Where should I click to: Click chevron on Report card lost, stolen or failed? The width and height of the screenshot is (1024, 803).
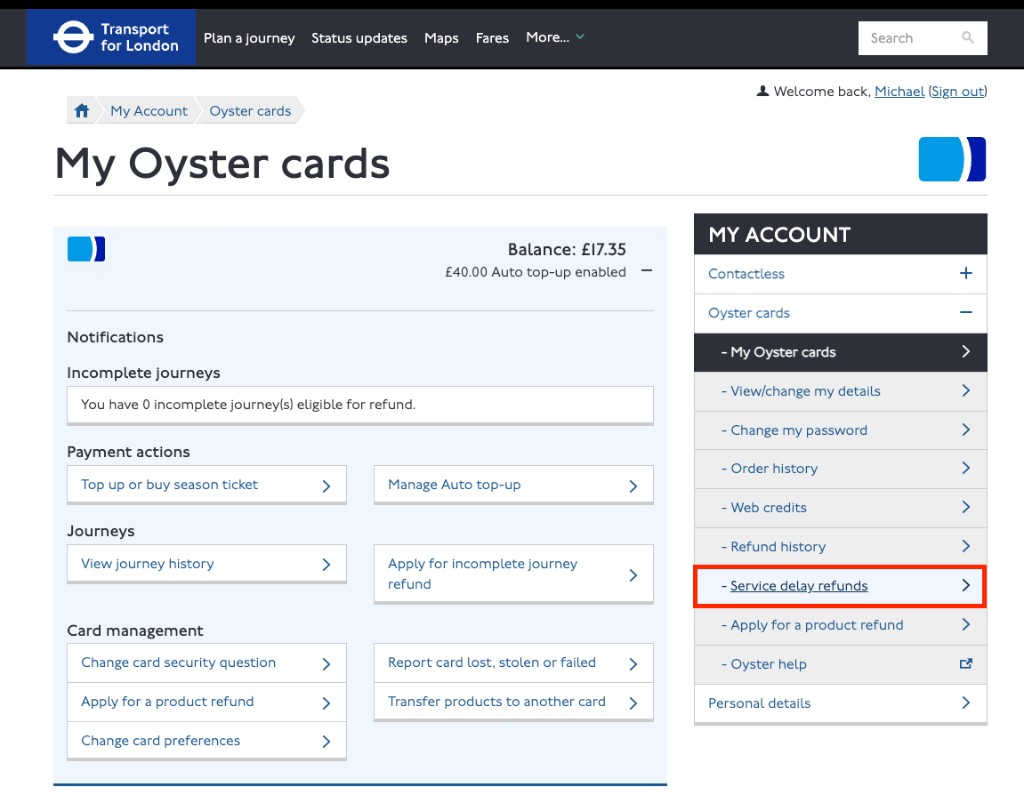point(633,664)
